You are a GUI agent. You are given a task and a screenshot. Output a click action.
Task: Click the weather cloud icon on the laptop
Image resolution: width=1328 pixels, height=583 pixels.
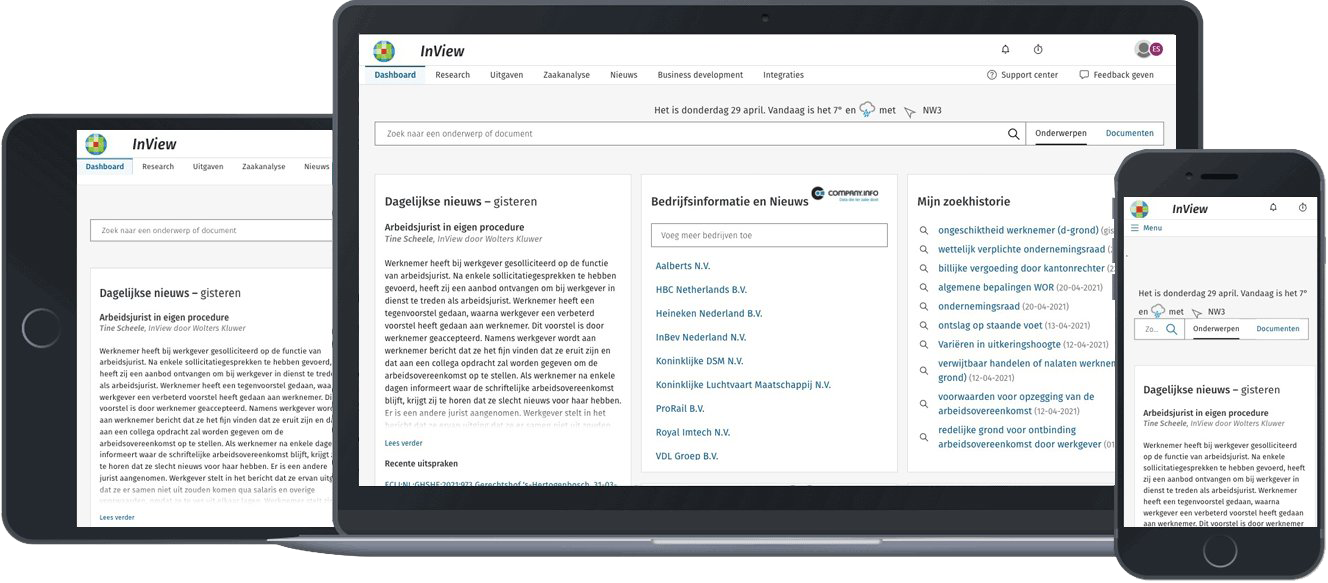867,110
